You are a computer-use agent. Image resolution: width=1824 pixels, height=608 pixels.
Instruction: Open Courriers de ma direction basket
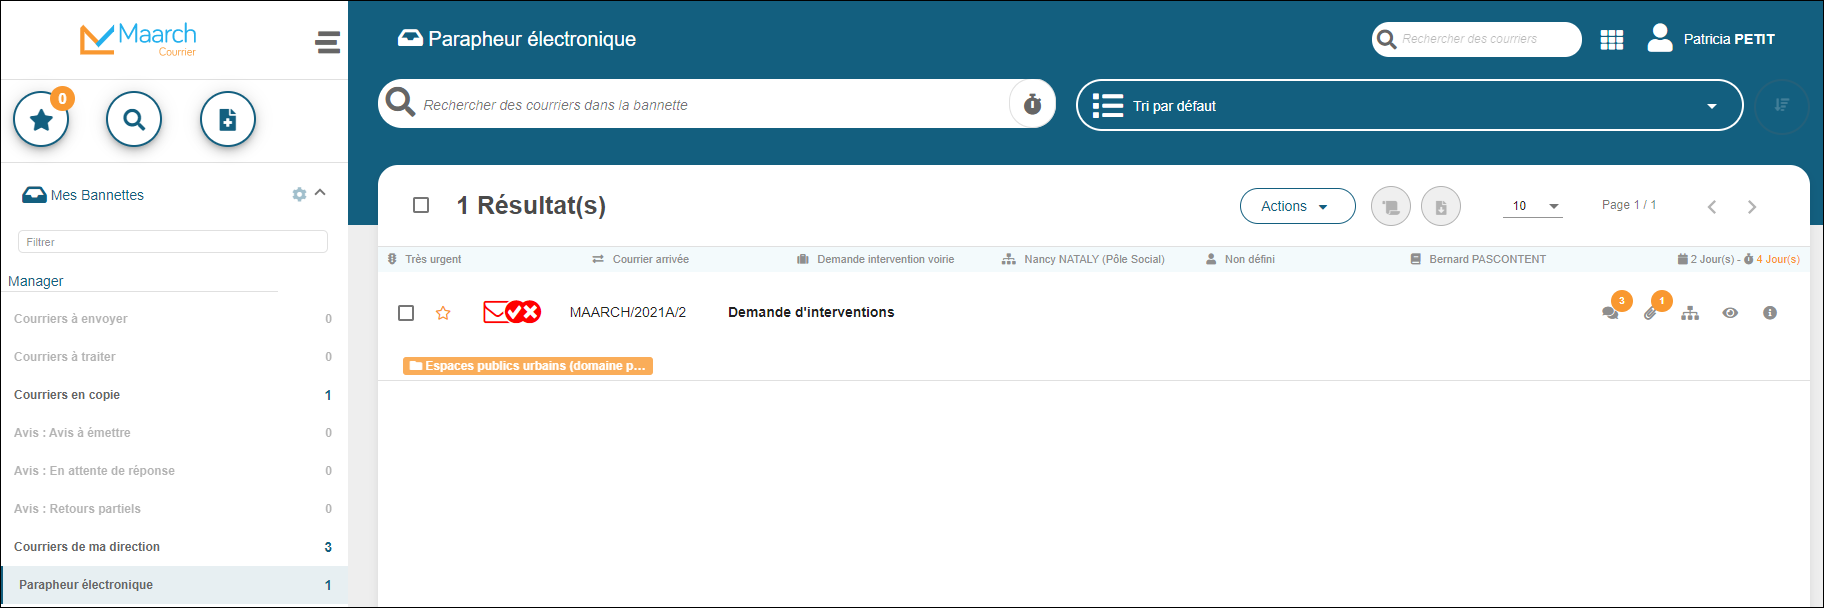(x=87, y=547)
